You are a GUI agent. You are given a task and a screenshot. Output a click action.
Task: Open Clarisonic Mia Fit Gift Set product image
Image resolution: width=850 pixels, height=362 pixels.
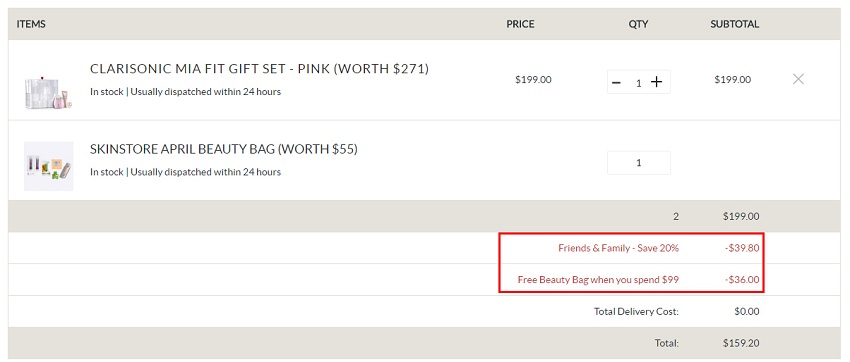pos(48,92)
